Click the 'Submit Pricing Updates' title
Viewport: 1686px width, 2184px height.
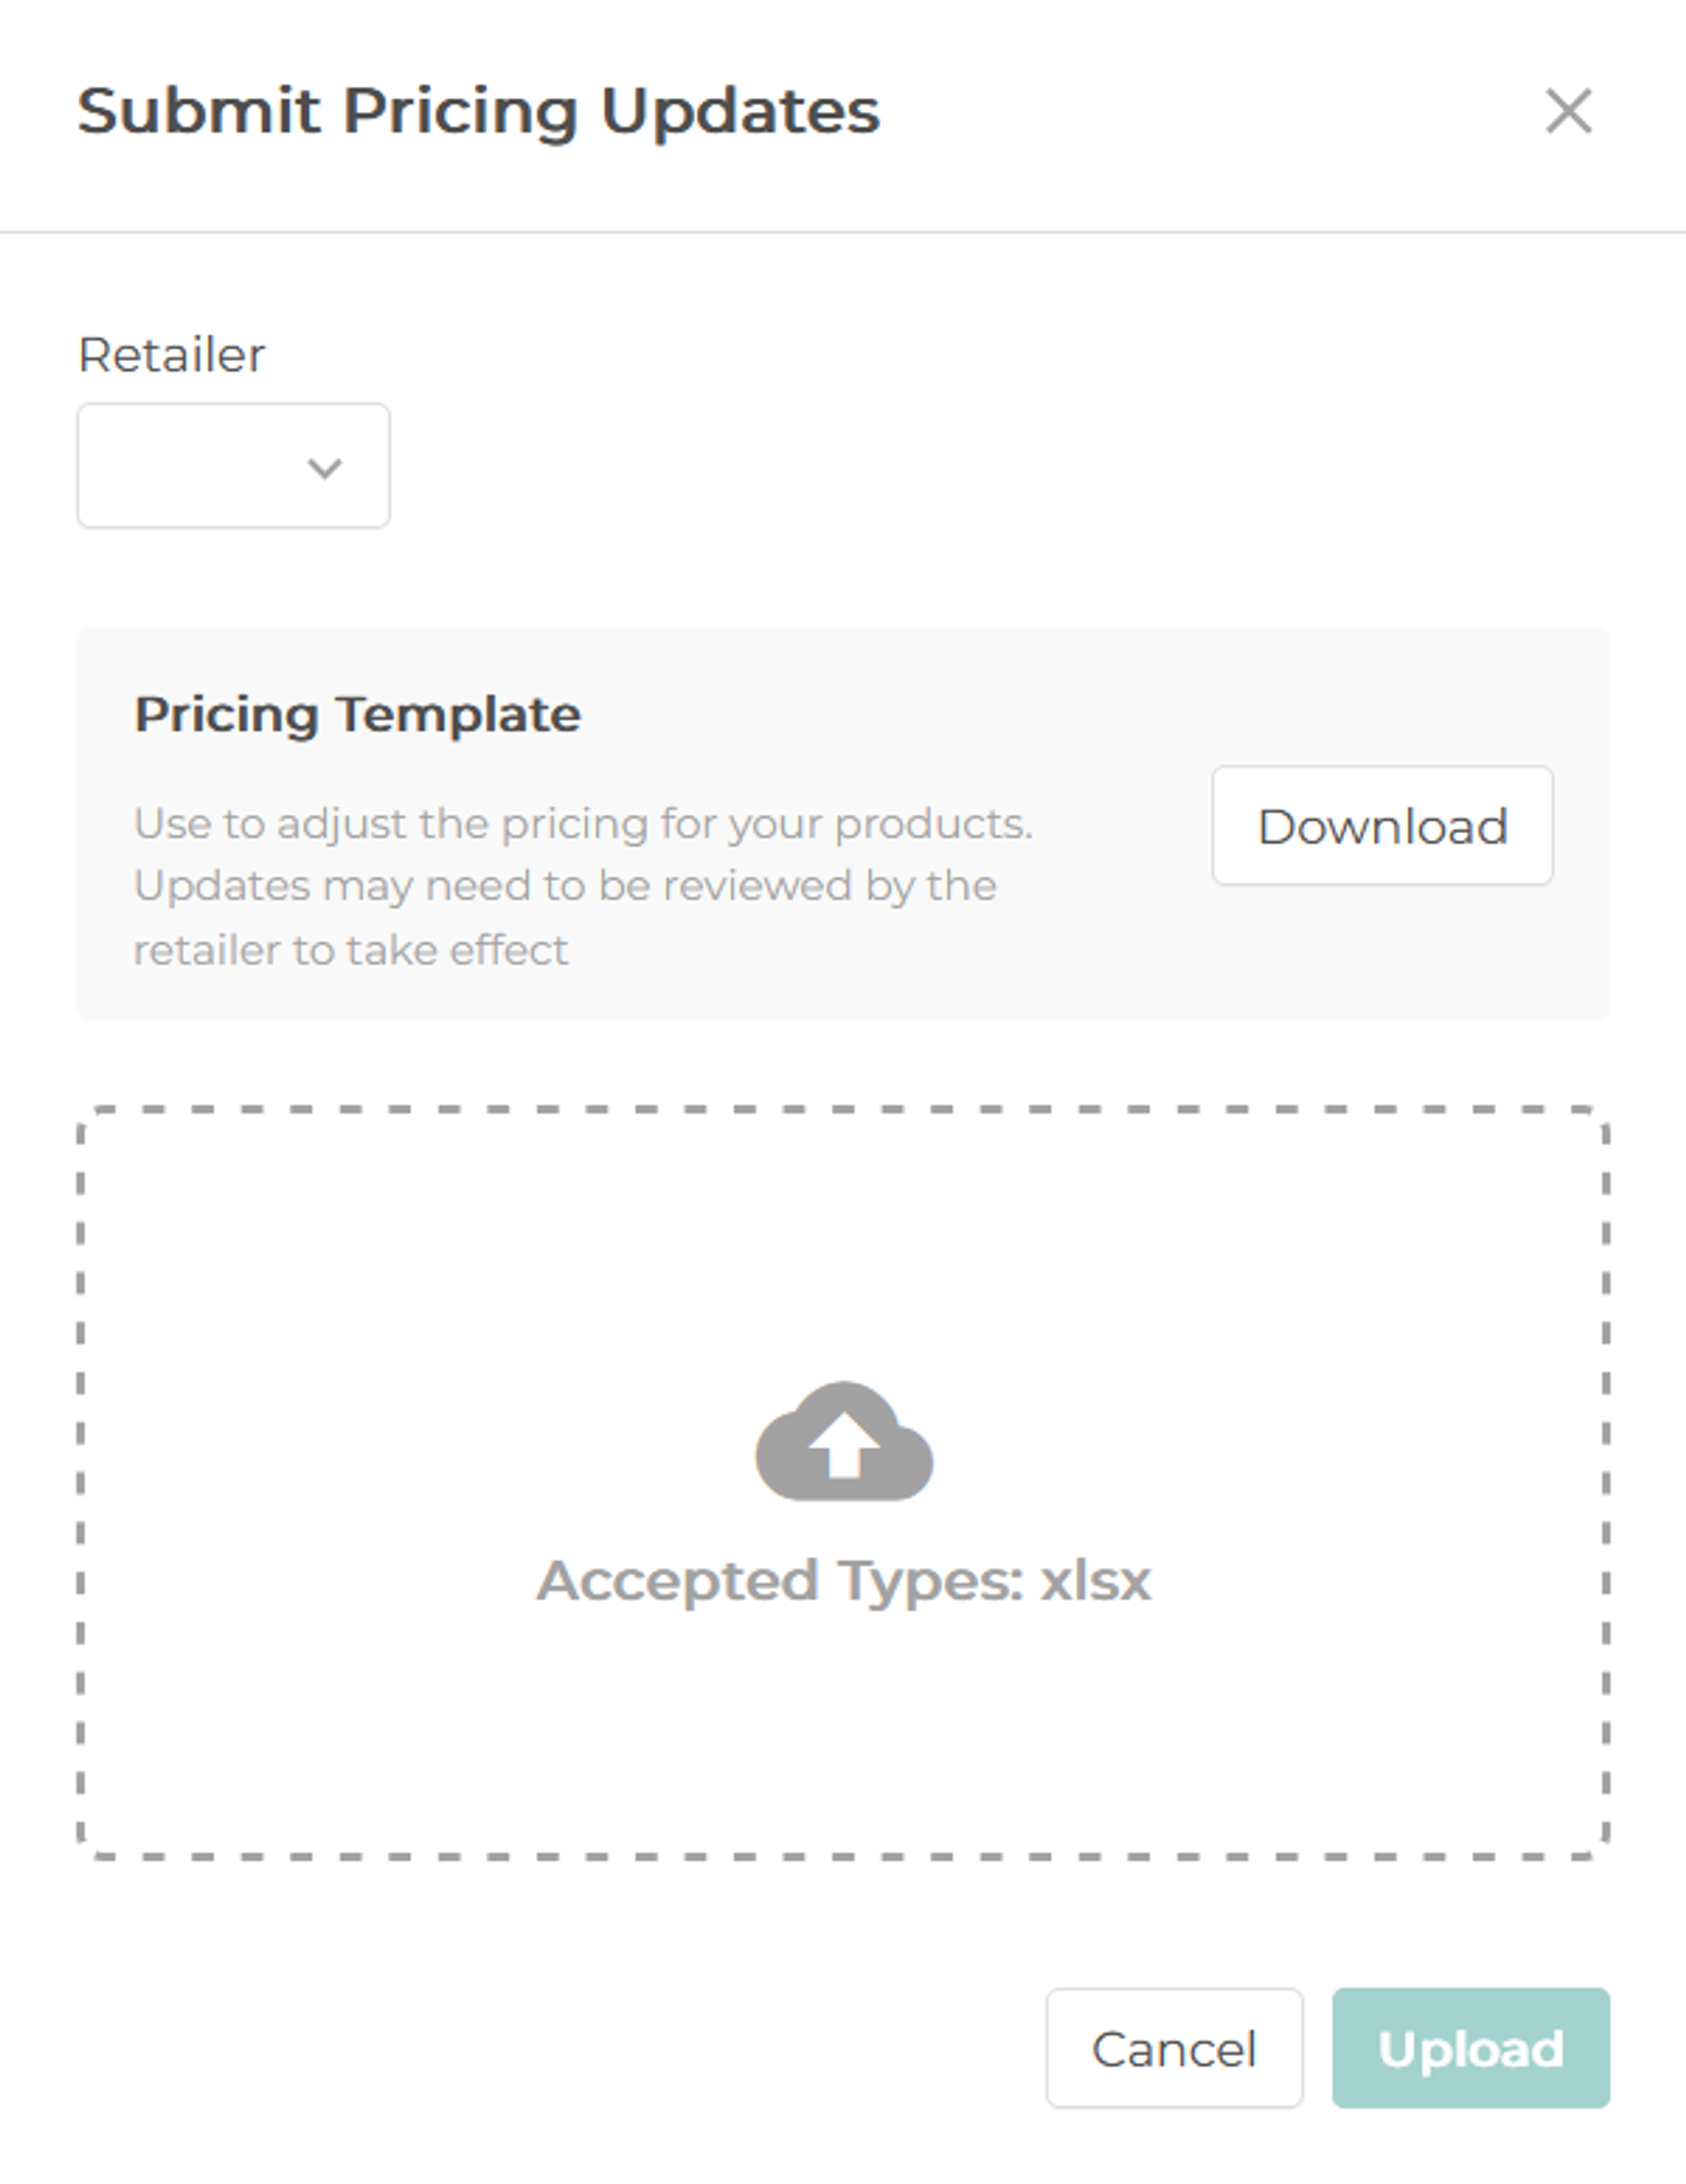click(x=479, y=111)
